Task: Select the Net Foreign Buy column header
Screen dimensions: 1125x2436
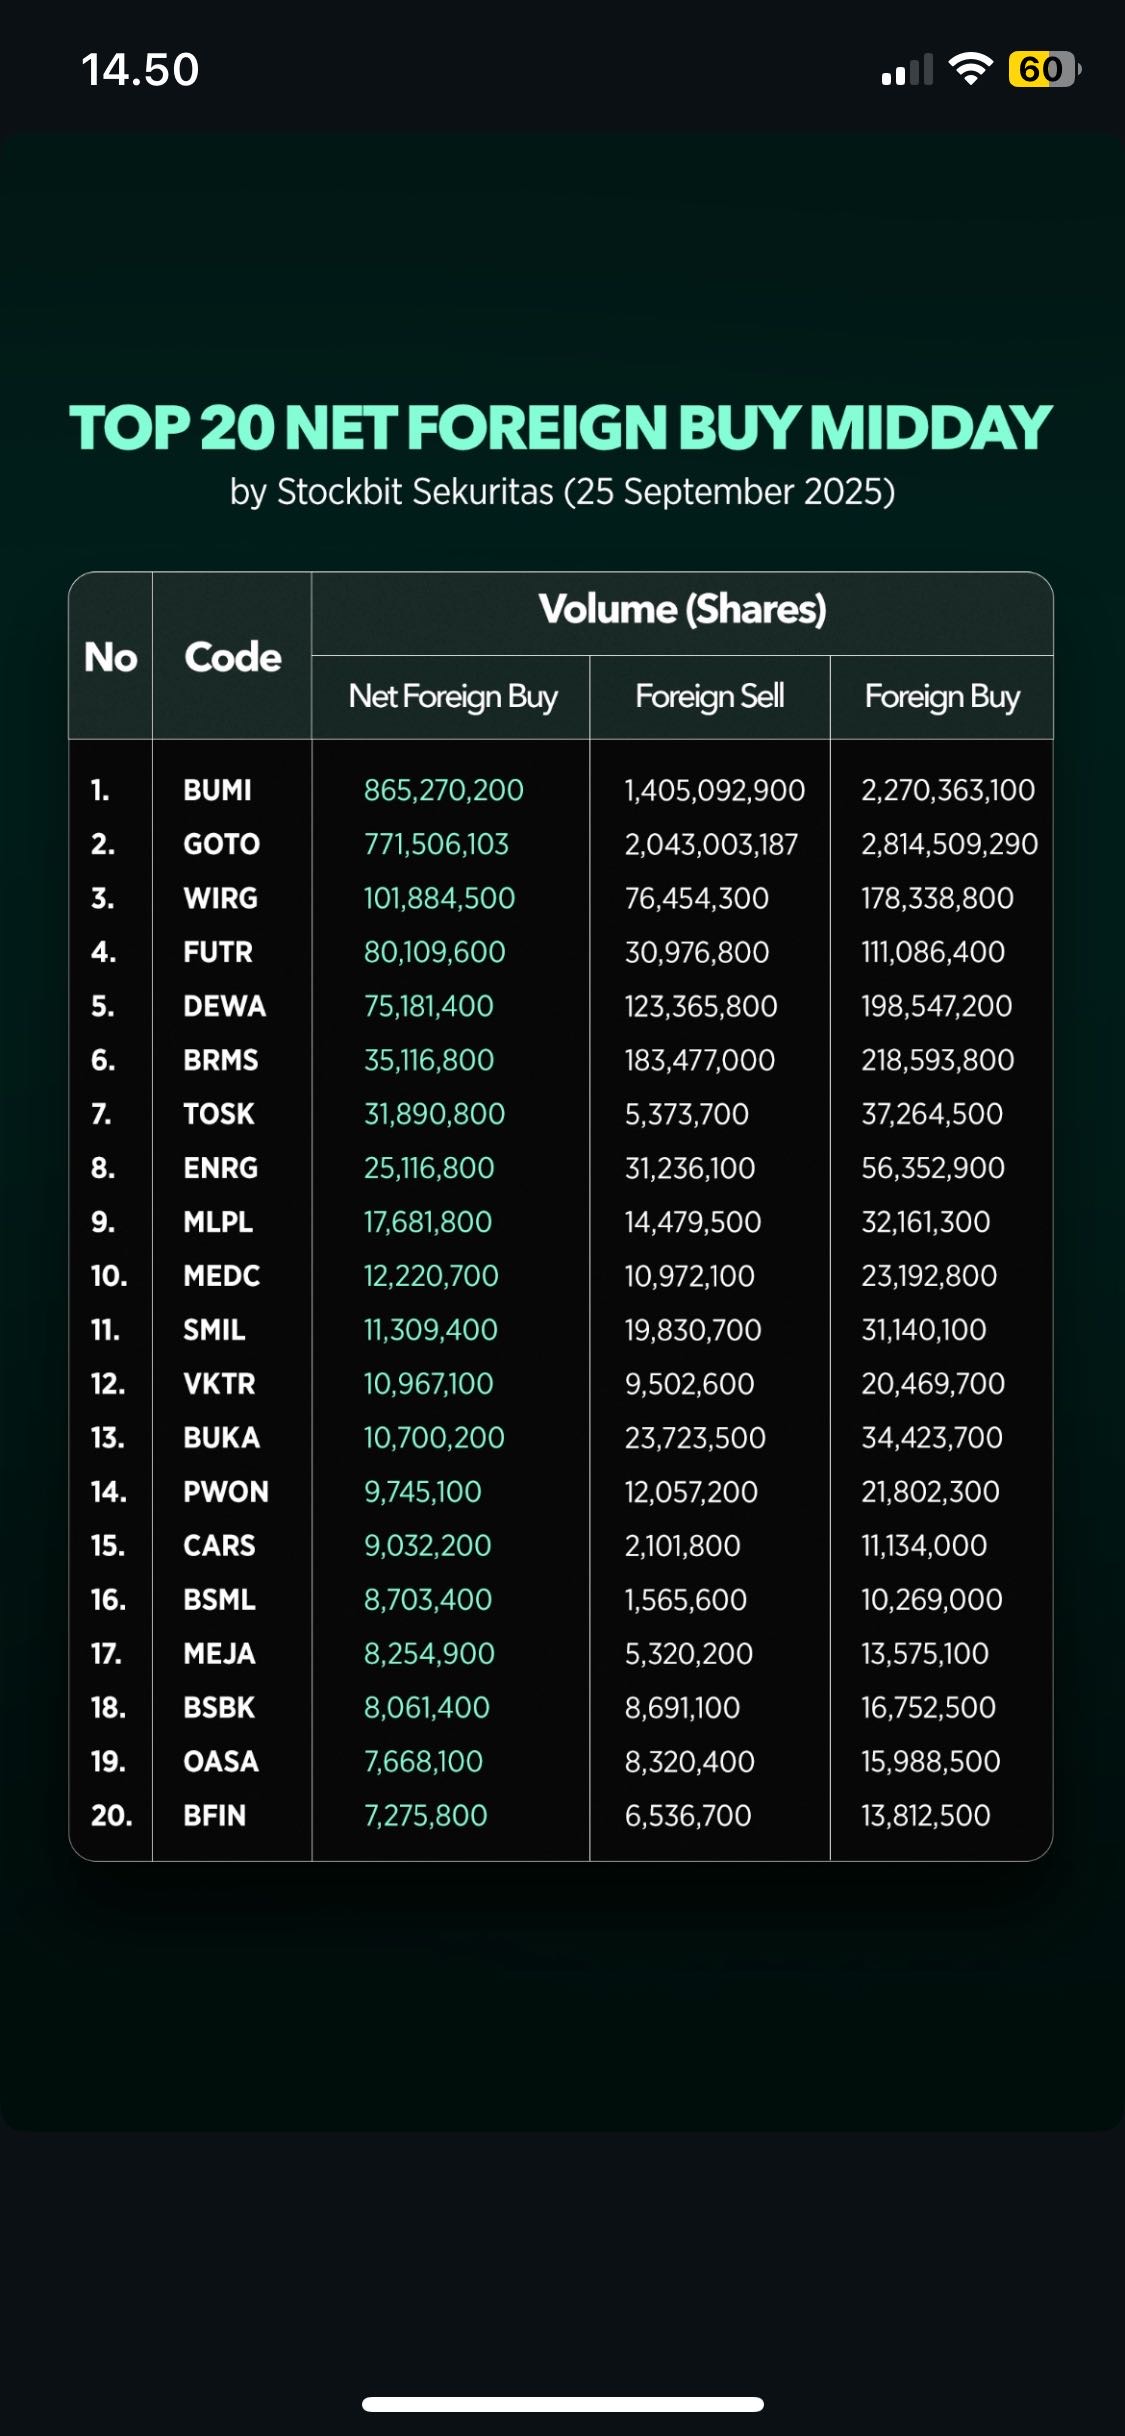Action: pyautogui.click(x=453, y=697)
